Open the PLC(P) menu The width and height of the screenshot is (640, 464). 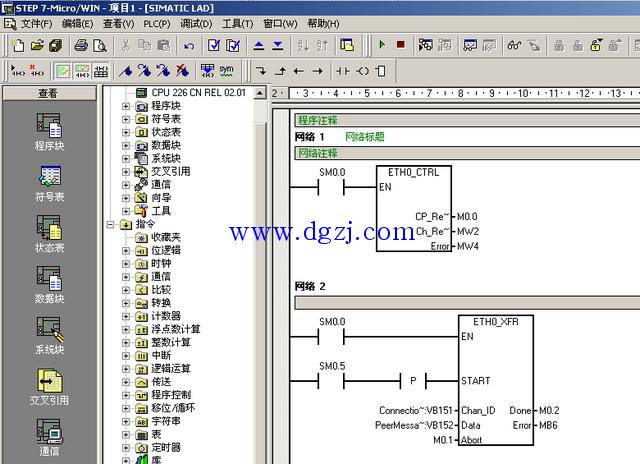pyautogui.click(x=157, y=24)
